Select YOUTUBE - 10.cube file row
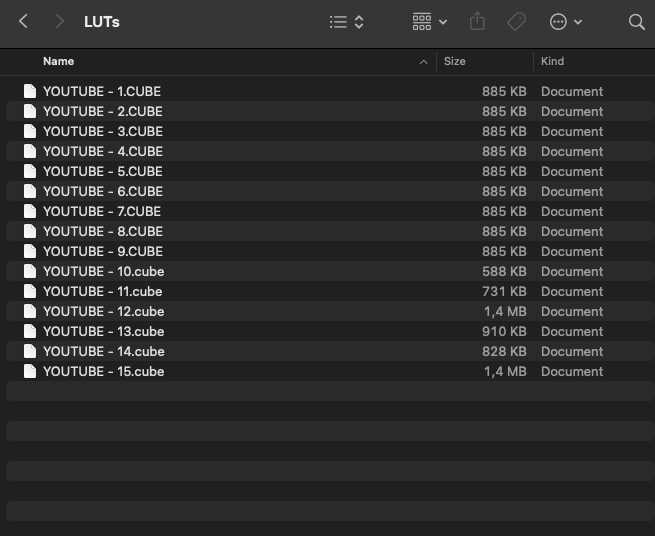655x536 pixels. 103,271
